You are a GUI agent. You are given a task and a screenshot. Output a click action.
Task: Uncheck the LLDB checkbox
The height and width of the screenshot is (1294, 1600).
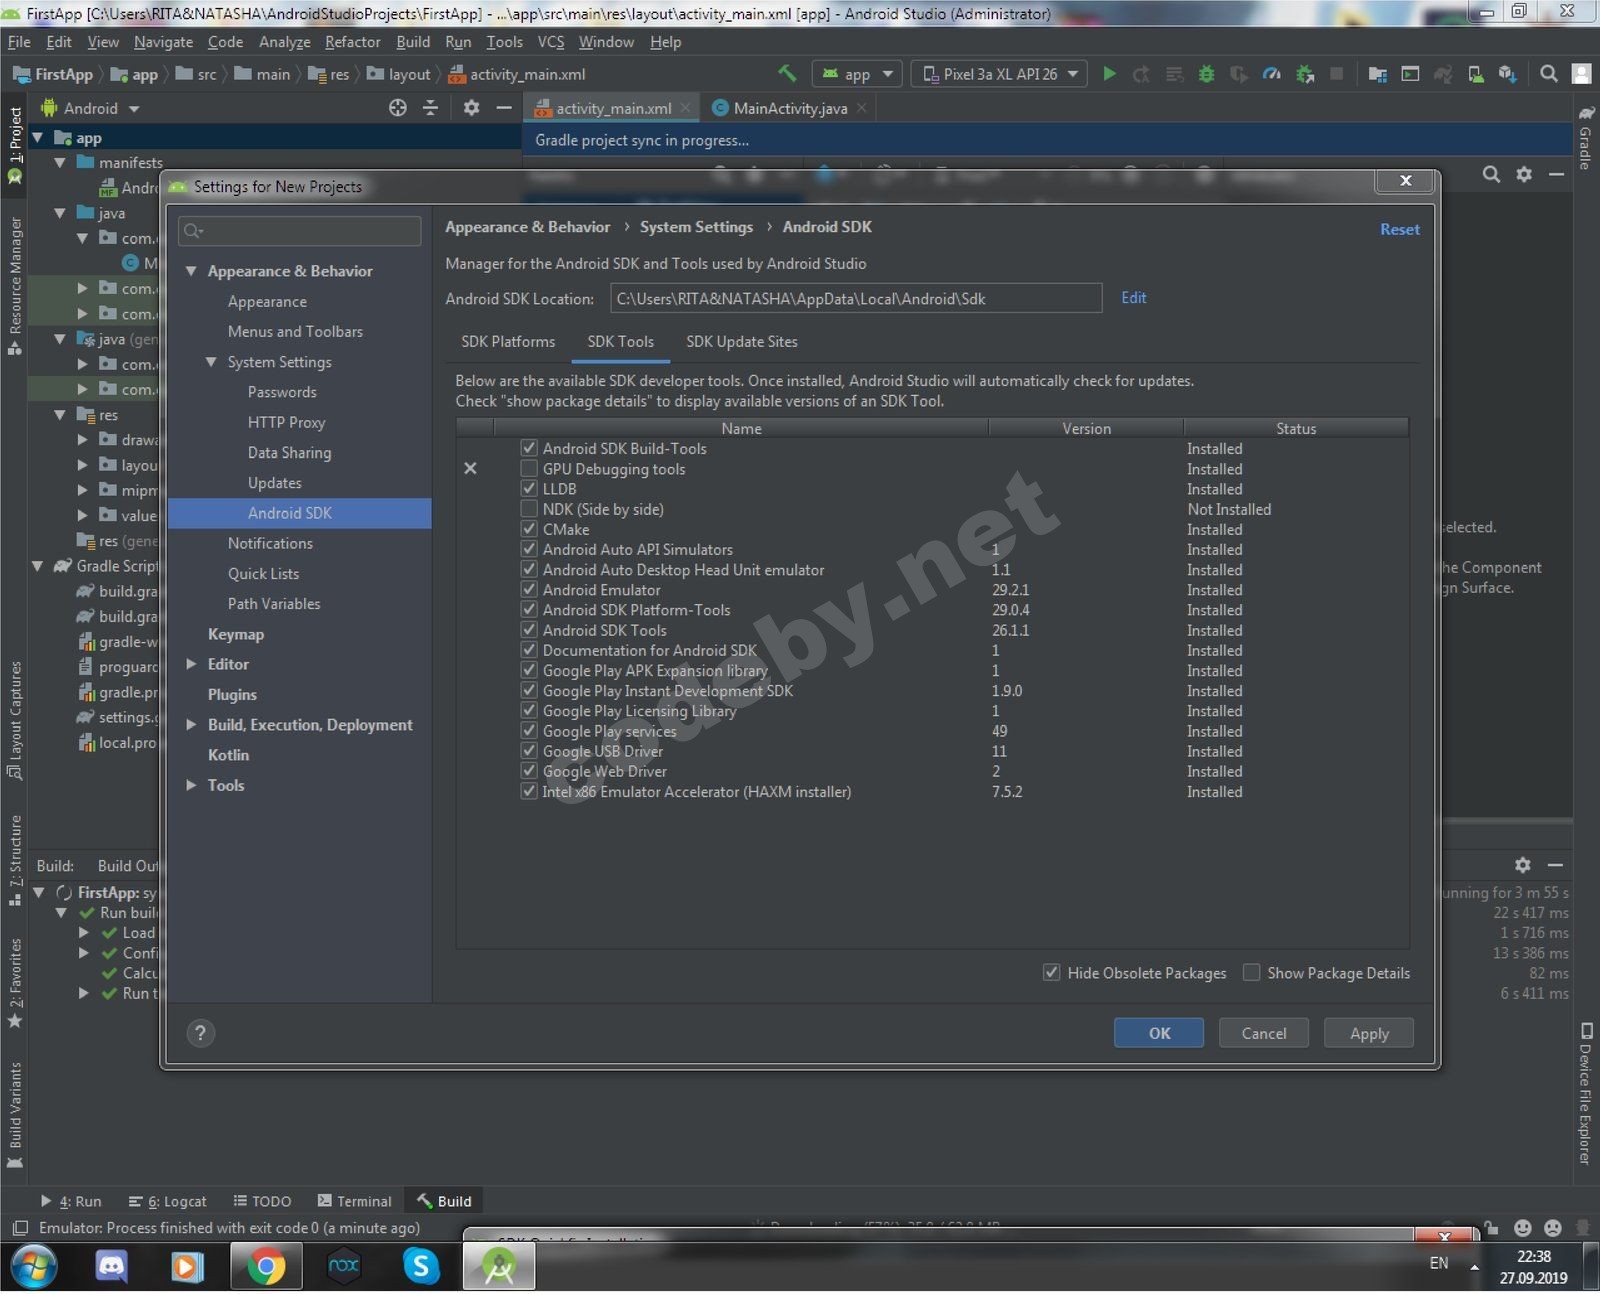(529, 489)
